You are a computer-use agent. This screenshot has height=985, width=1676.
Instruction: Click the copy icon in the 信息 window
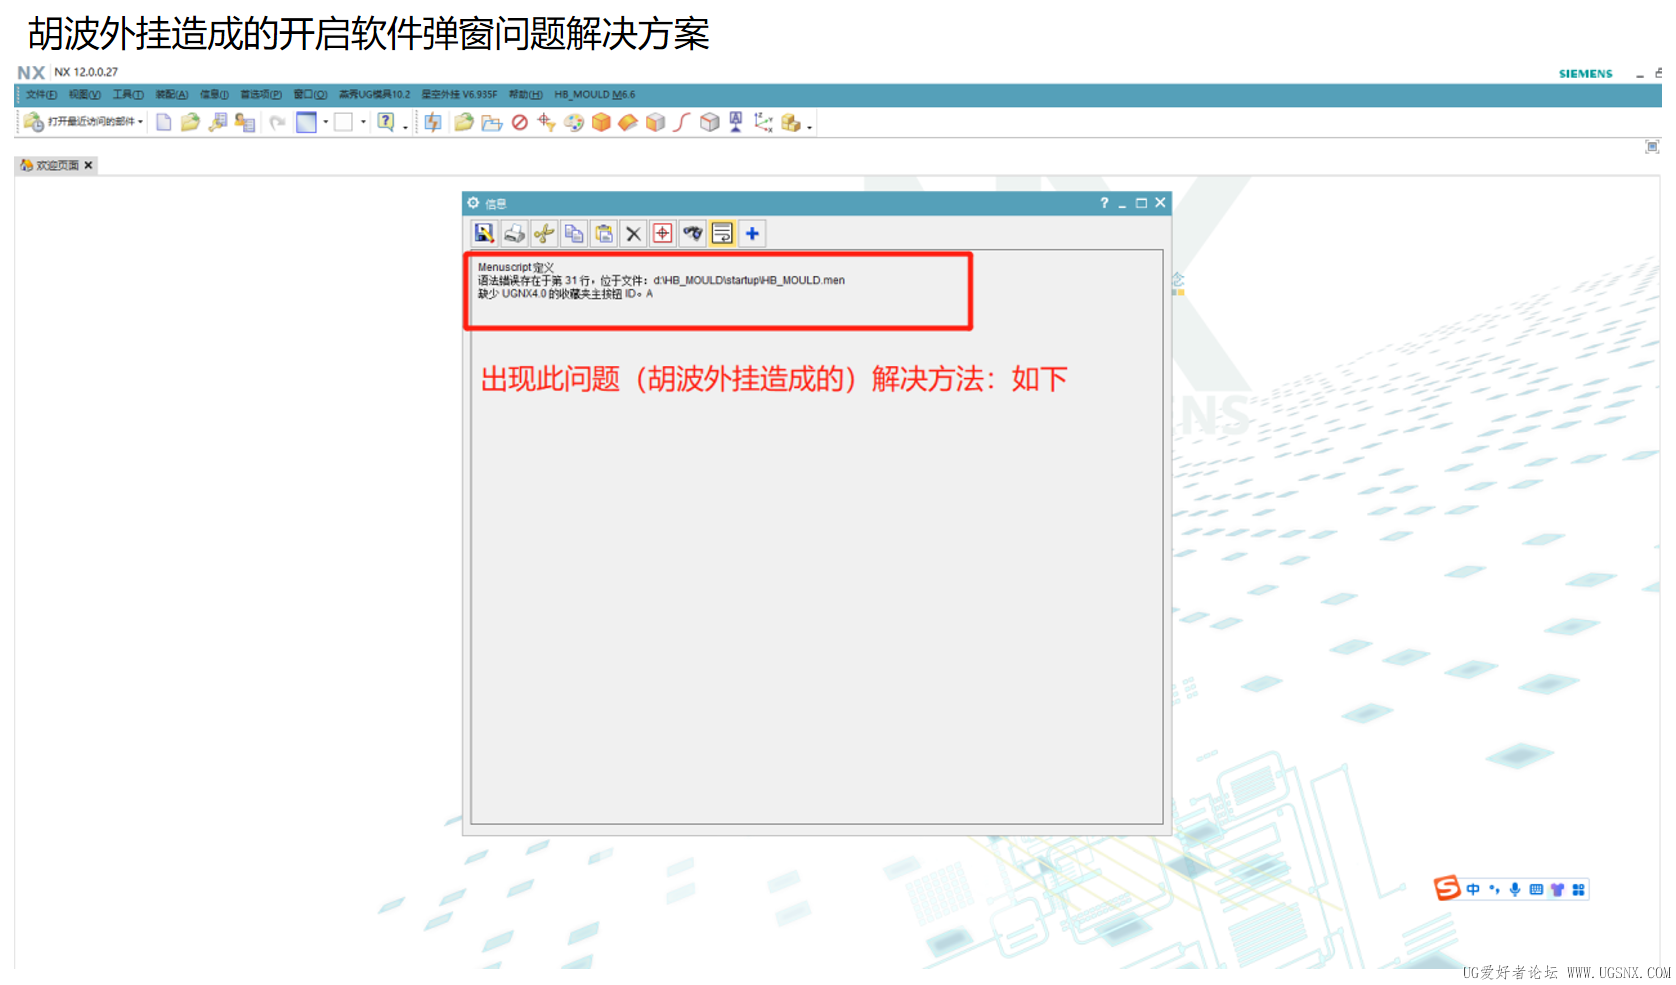tap(574, 233)
